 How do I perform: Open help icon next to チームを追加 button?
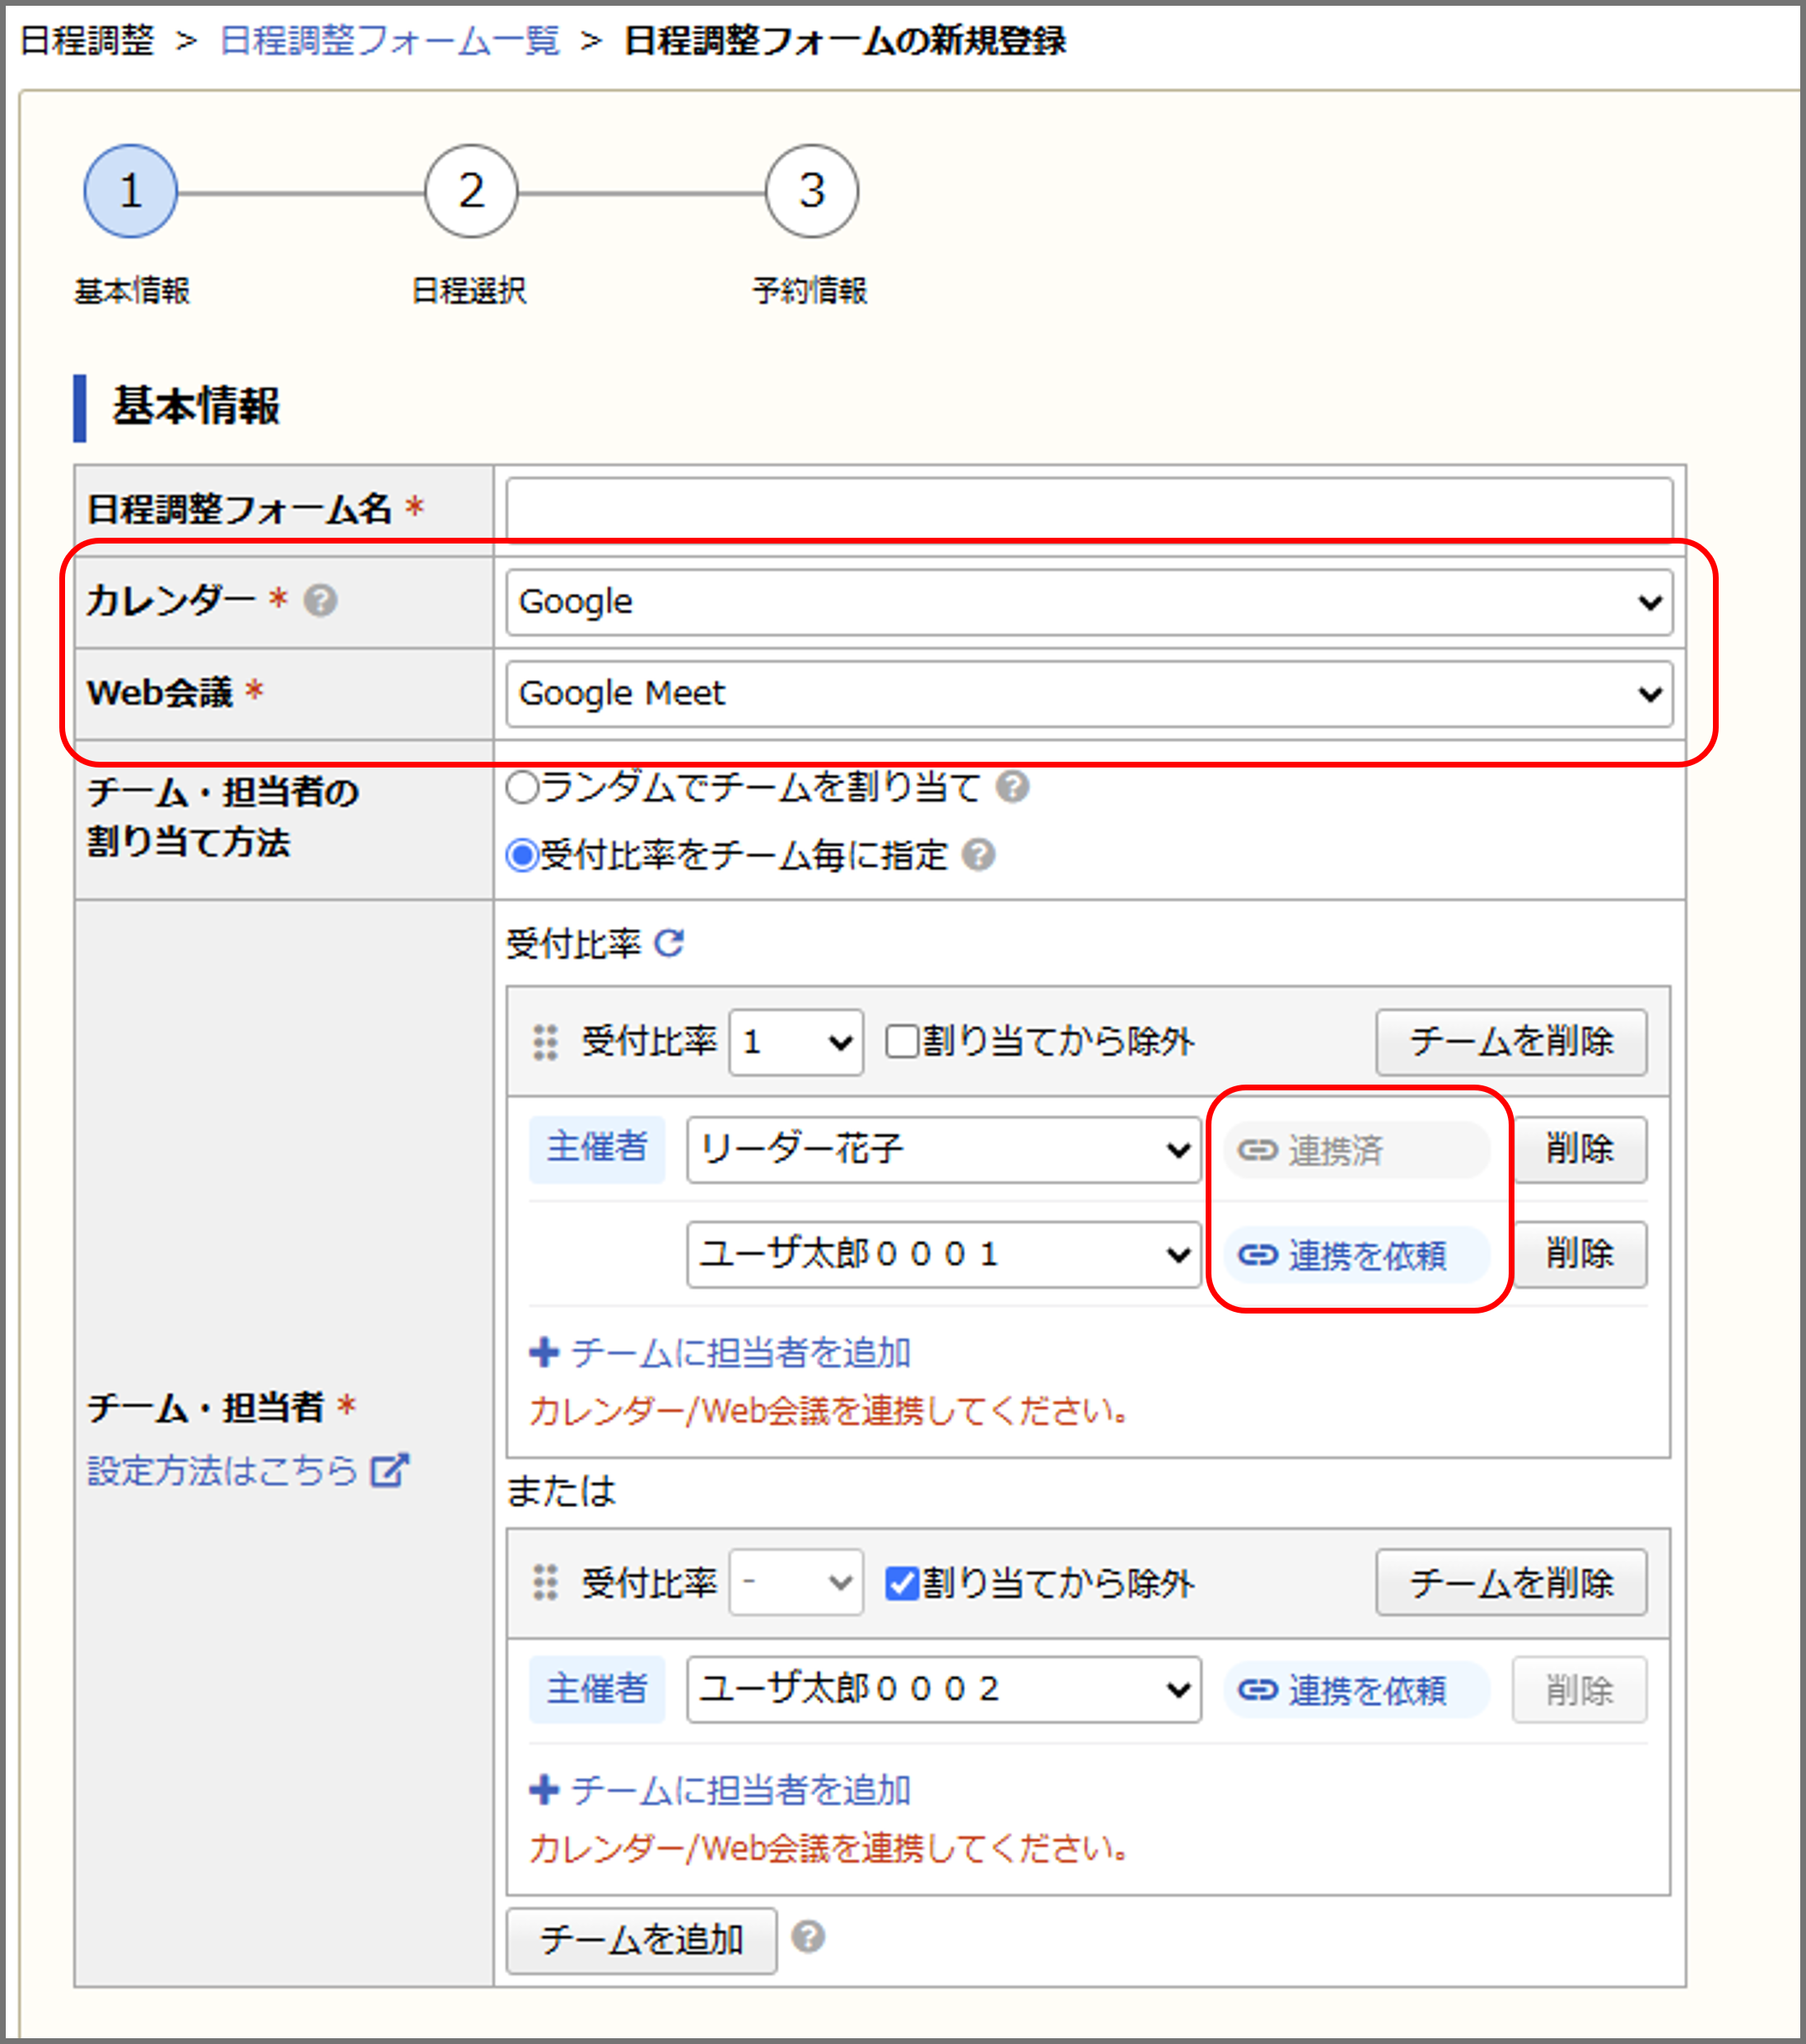pos(808,1937)
